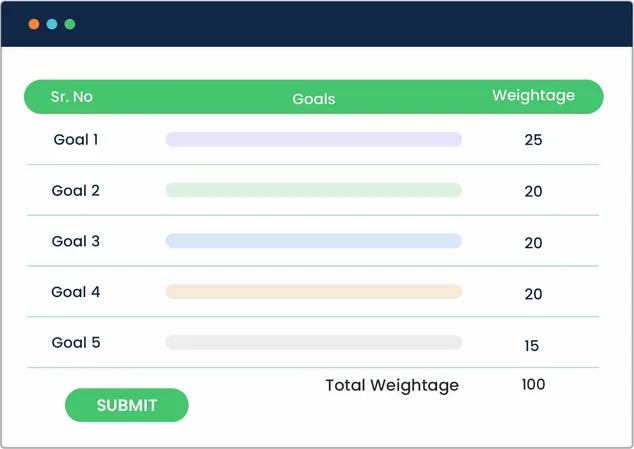Click the Total Weightage label

[x=392, y=385]
